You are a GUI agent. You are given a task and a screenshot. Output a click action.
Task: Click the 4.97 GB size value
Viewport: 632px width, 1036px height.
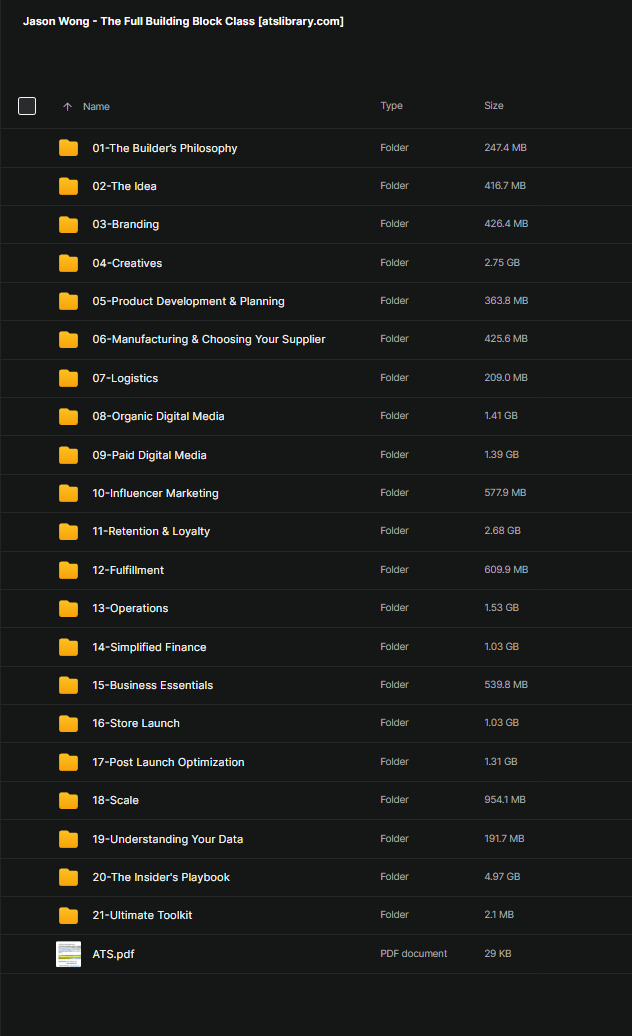tap(502, 877)
